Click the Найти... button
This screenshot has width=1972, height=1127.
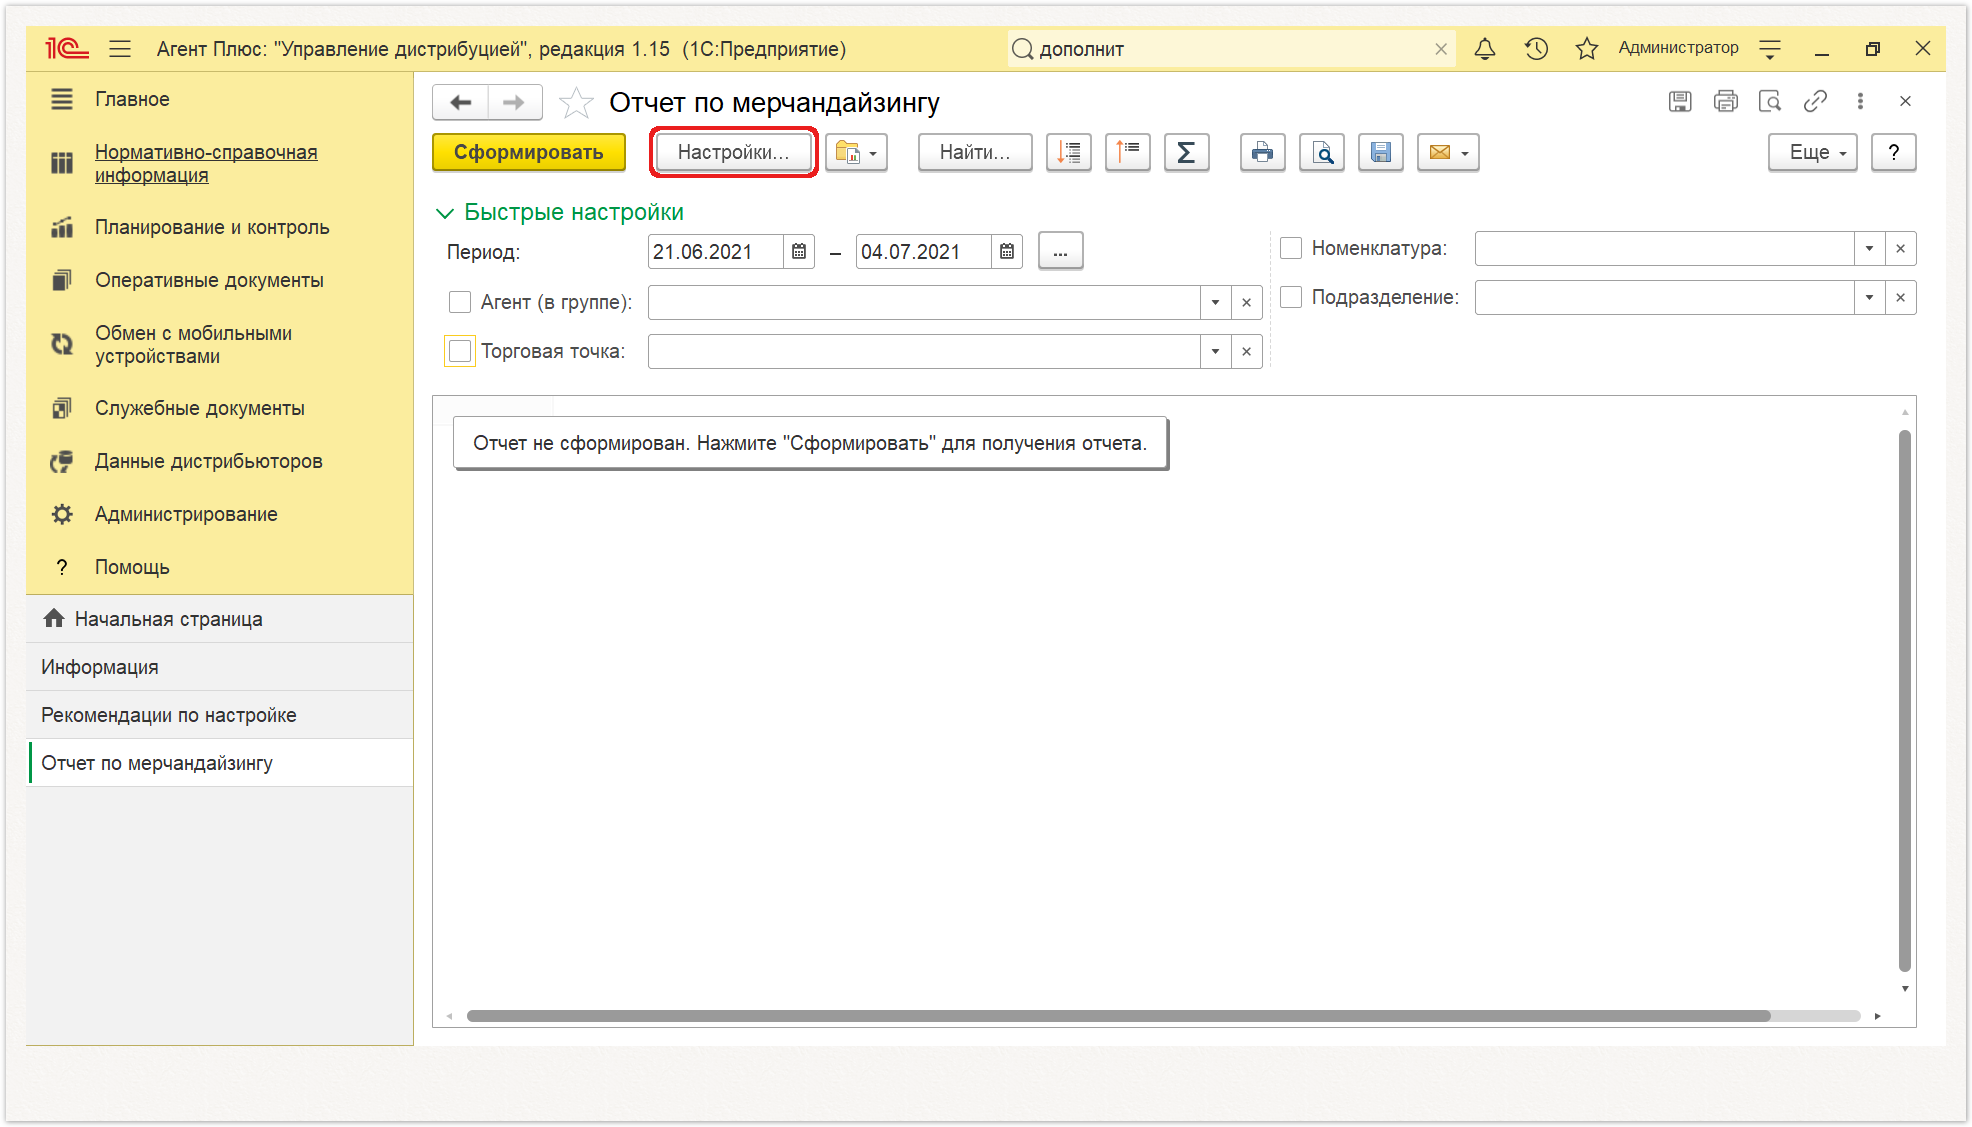(975, 152)
